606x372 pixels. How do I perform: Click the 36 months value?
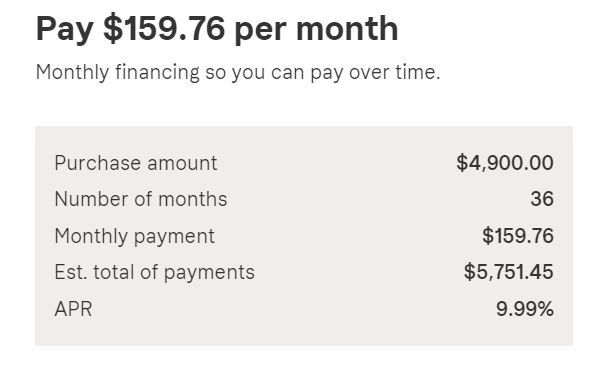tap(542, 199)
